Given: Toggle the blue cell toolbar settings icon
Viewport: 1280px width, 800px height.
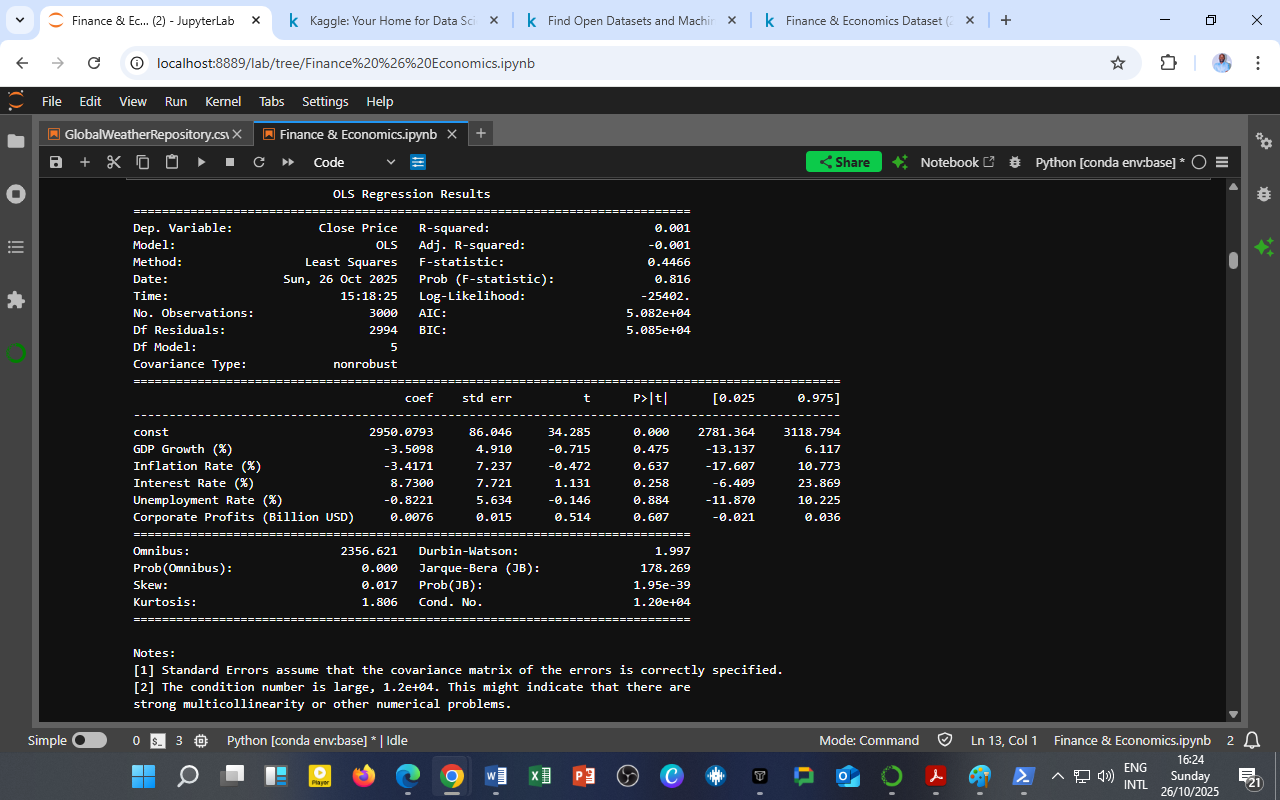Looking at the screenshot, I should pyautogui.click(x=417, y=161).
